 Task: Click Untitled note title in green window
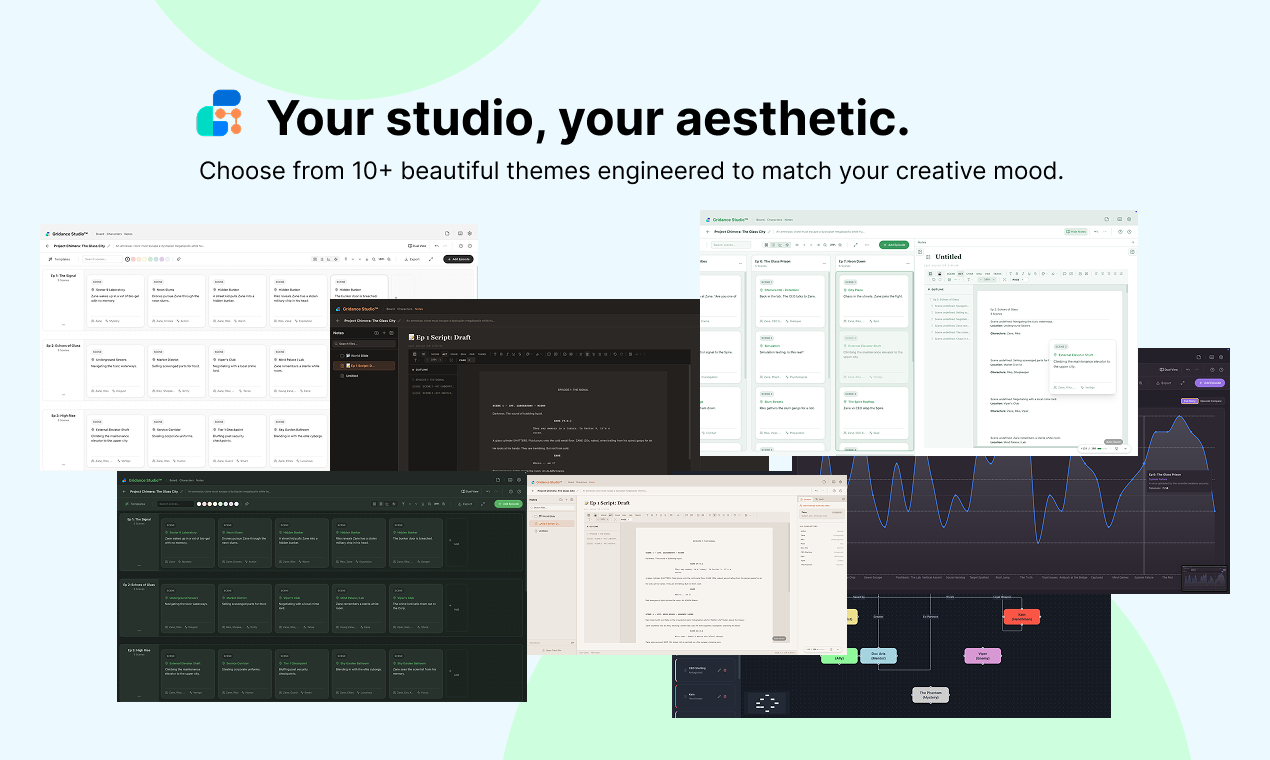pyautogui.click(x=948, y=256)
